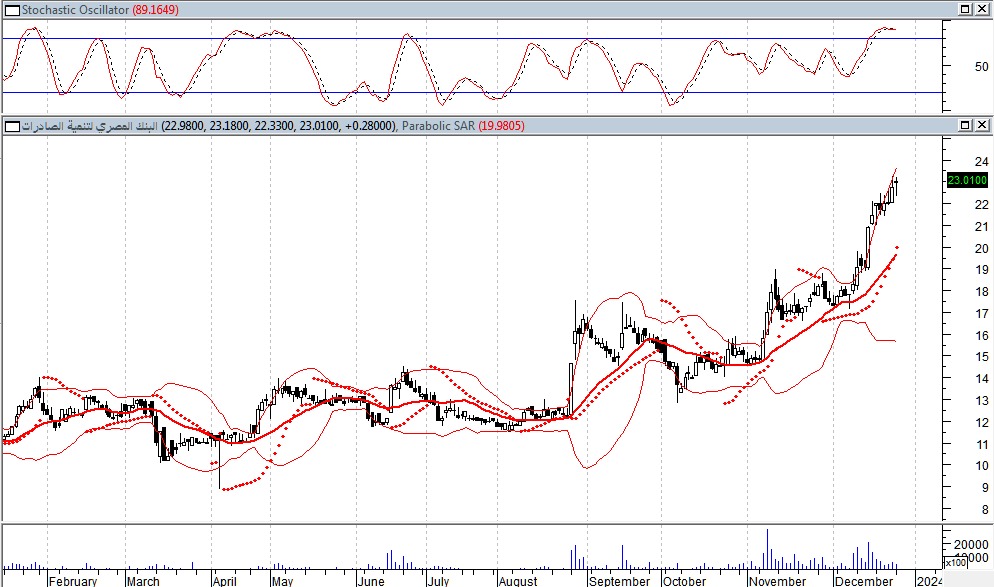Open the price chart panel's control icon
This screenshot has width=994, height=587.
[x=11, y=126]
